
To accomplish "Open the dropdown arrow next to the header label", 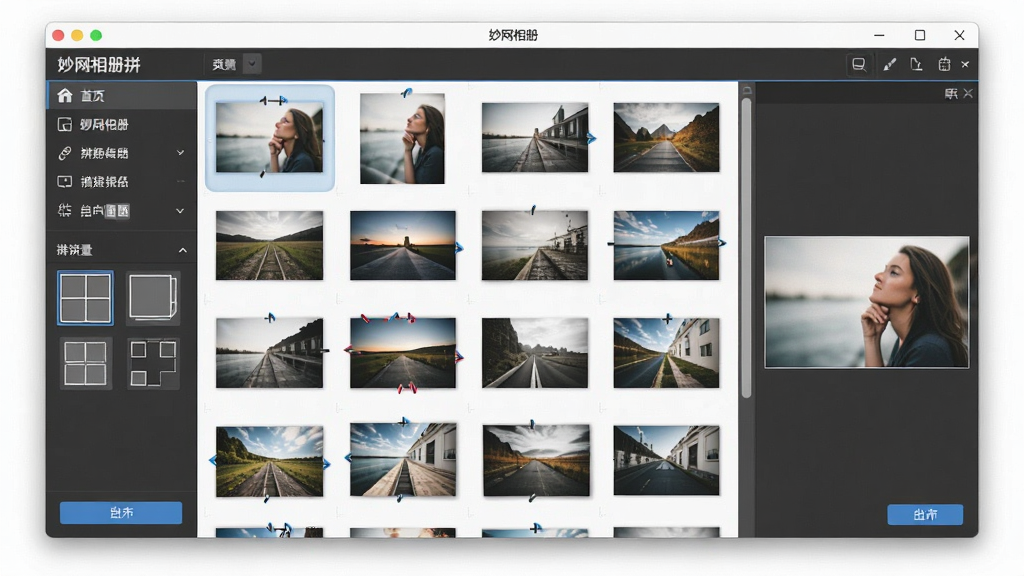I will pos(251,64).
